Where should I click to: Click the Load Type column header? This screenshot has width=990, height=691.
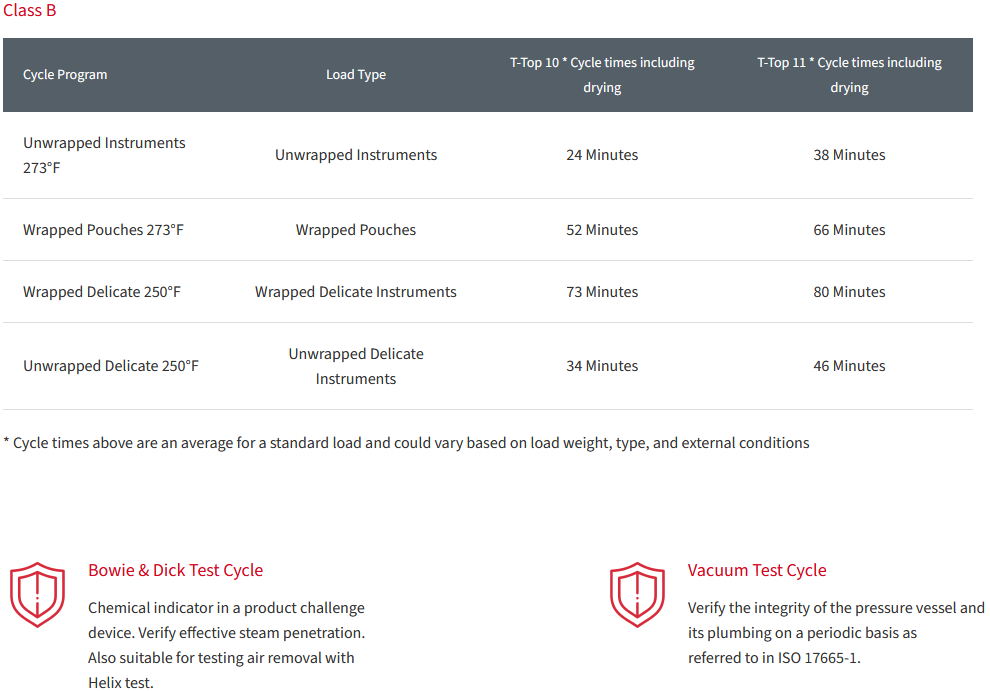click(356, 75)
